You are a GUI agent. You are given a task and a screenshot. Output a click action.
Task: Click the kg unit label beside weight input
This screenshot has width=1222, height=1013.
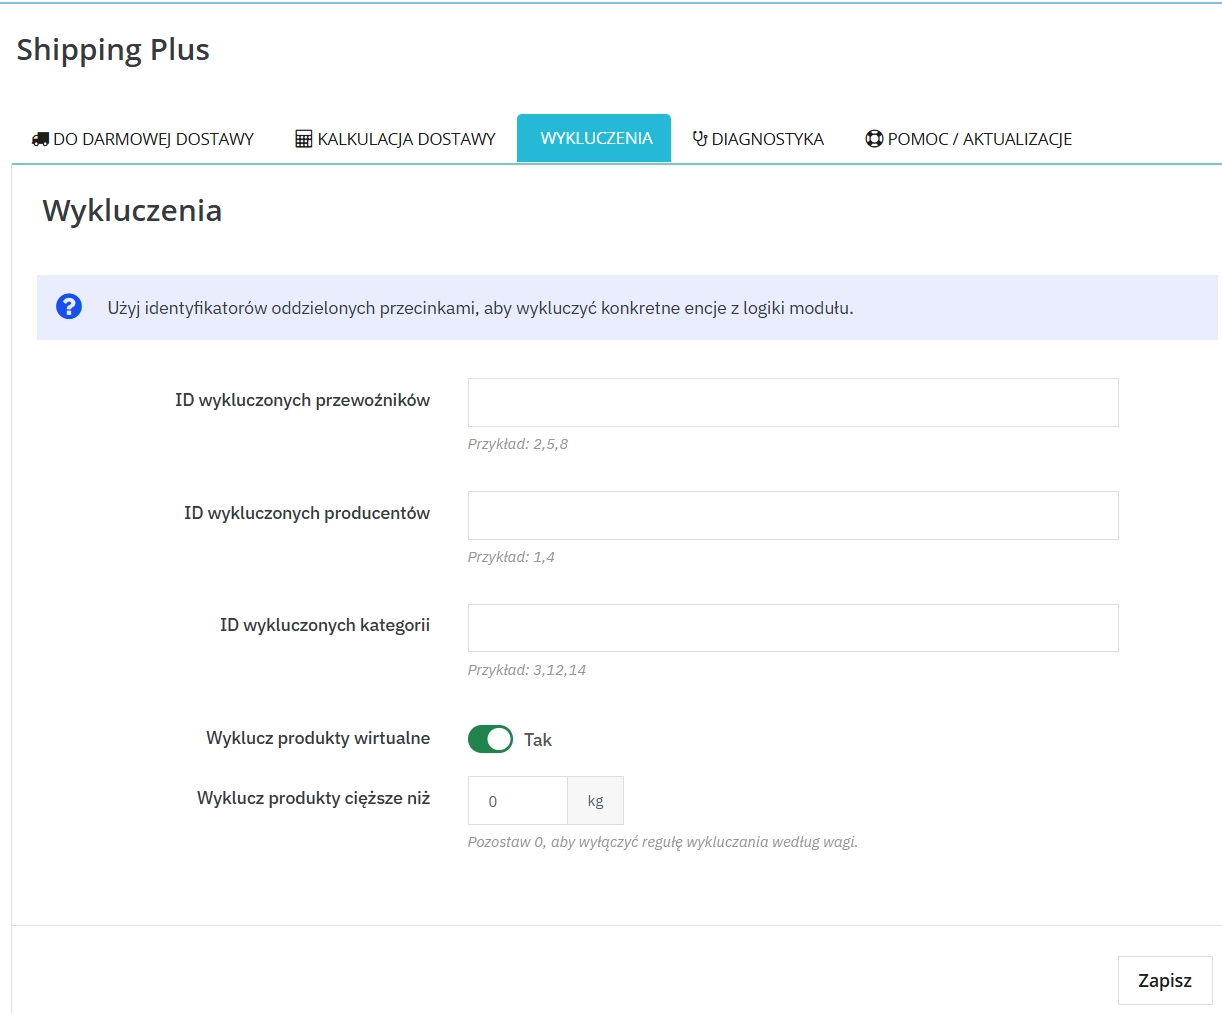point(595,800)
